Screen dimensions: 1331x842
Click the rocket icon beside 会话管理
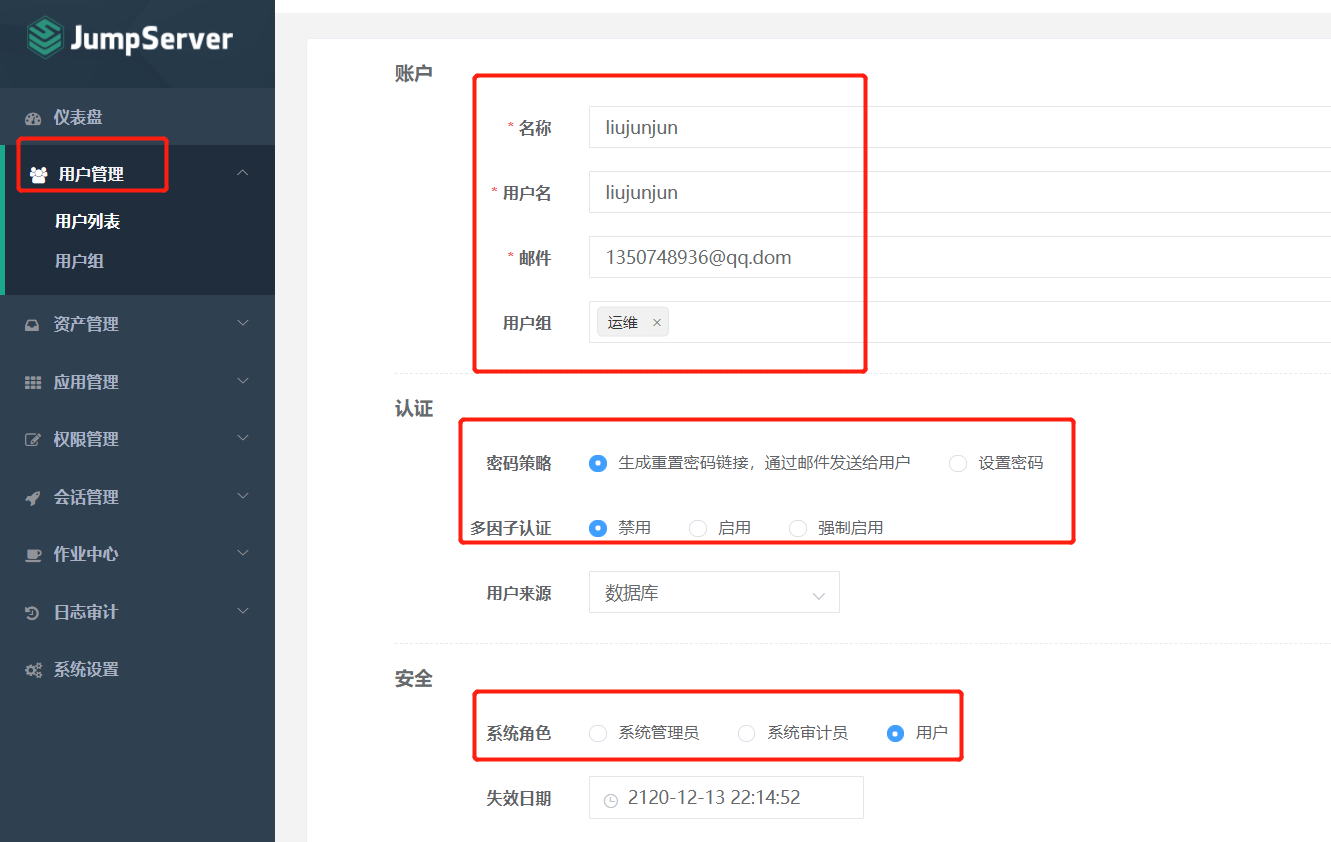(33, 498)
